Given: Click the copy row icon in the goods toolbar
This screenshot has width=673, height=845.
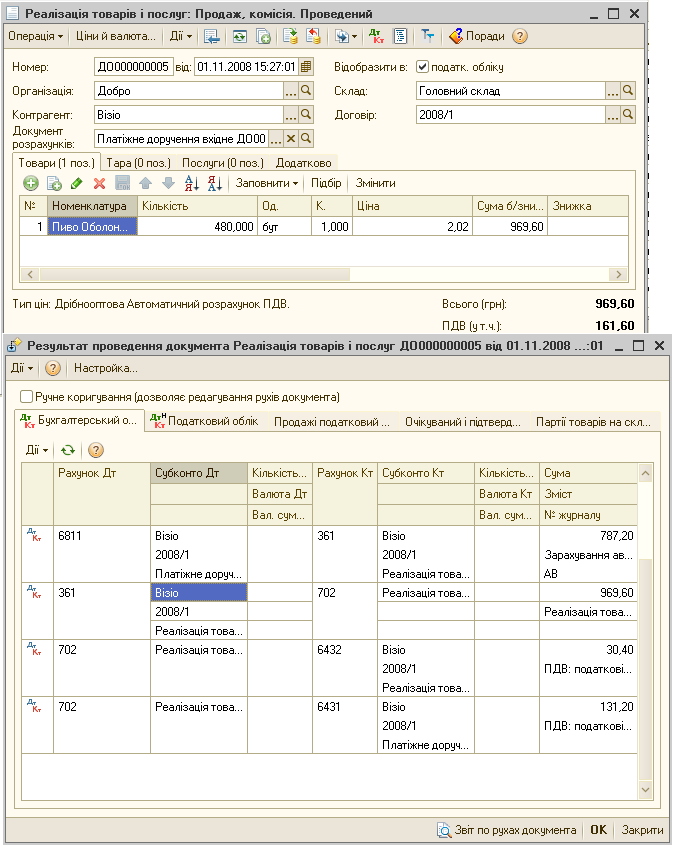Looking at the screenshot, I should pos(54,183).
